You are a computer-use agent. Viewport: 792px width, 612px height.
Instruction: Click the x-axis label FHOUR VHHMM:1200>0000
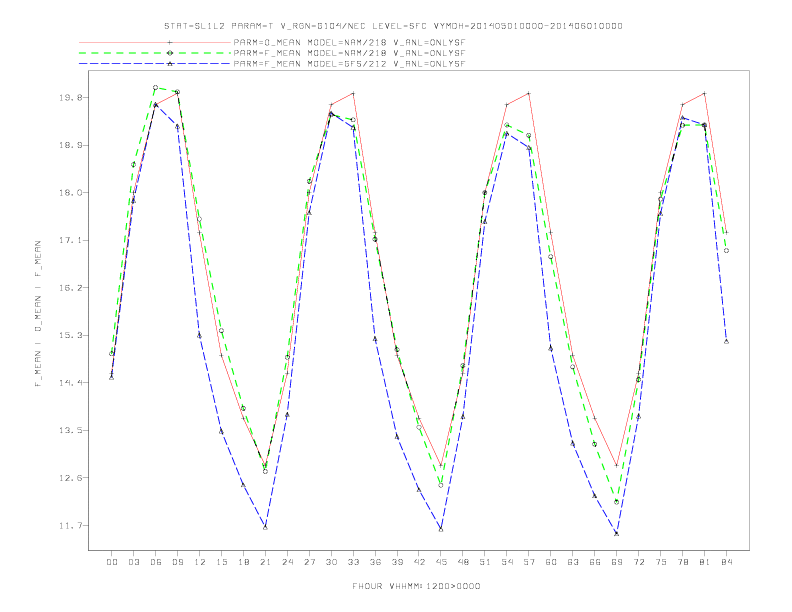click(x=416, y=586)
